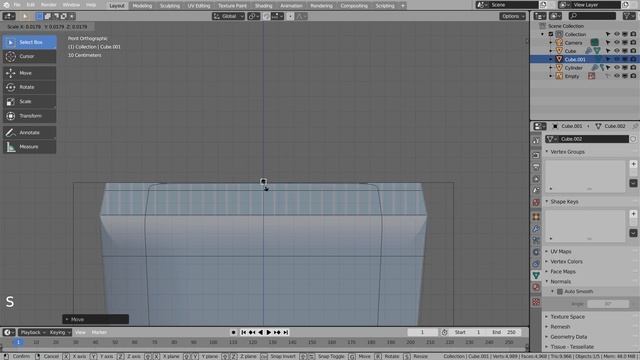This screenshot has height=360, width=640.
Task: Open the Tool properties tab
Action: (x=536, y=140)
